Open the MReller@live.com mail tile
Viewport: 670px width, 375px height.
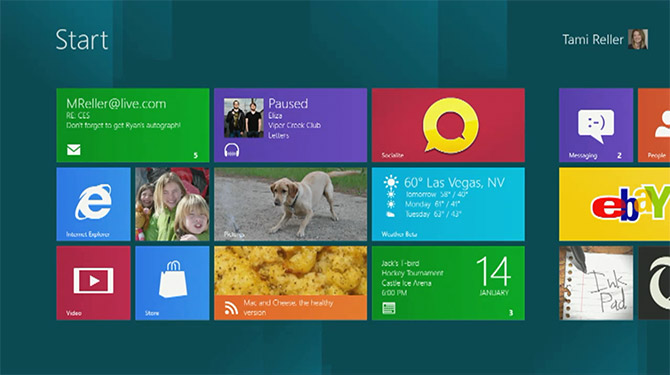point(133,125)
